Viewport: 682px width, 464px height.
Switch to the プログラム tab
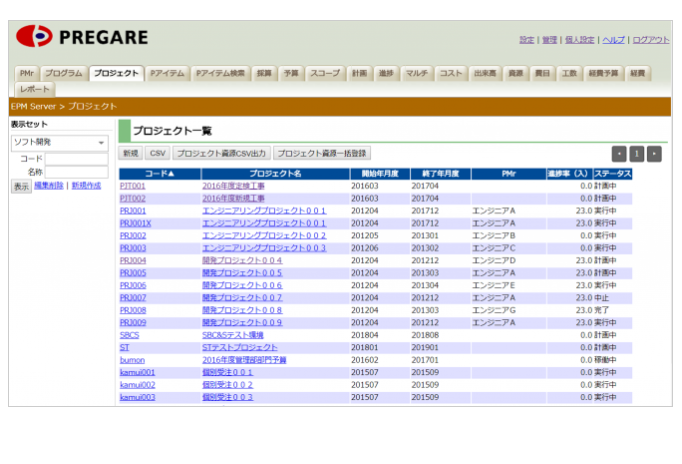point(63,74)
